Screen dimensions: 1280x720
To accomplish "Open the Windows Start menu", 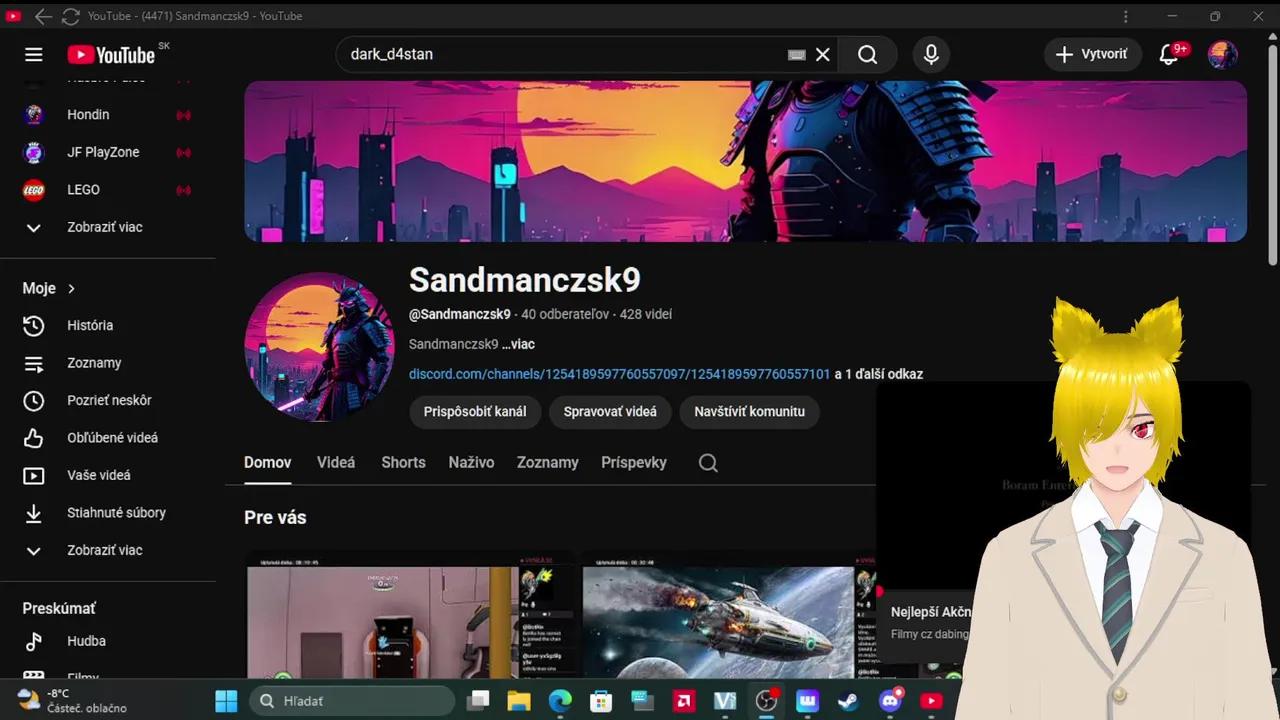I will pos(227,701).
